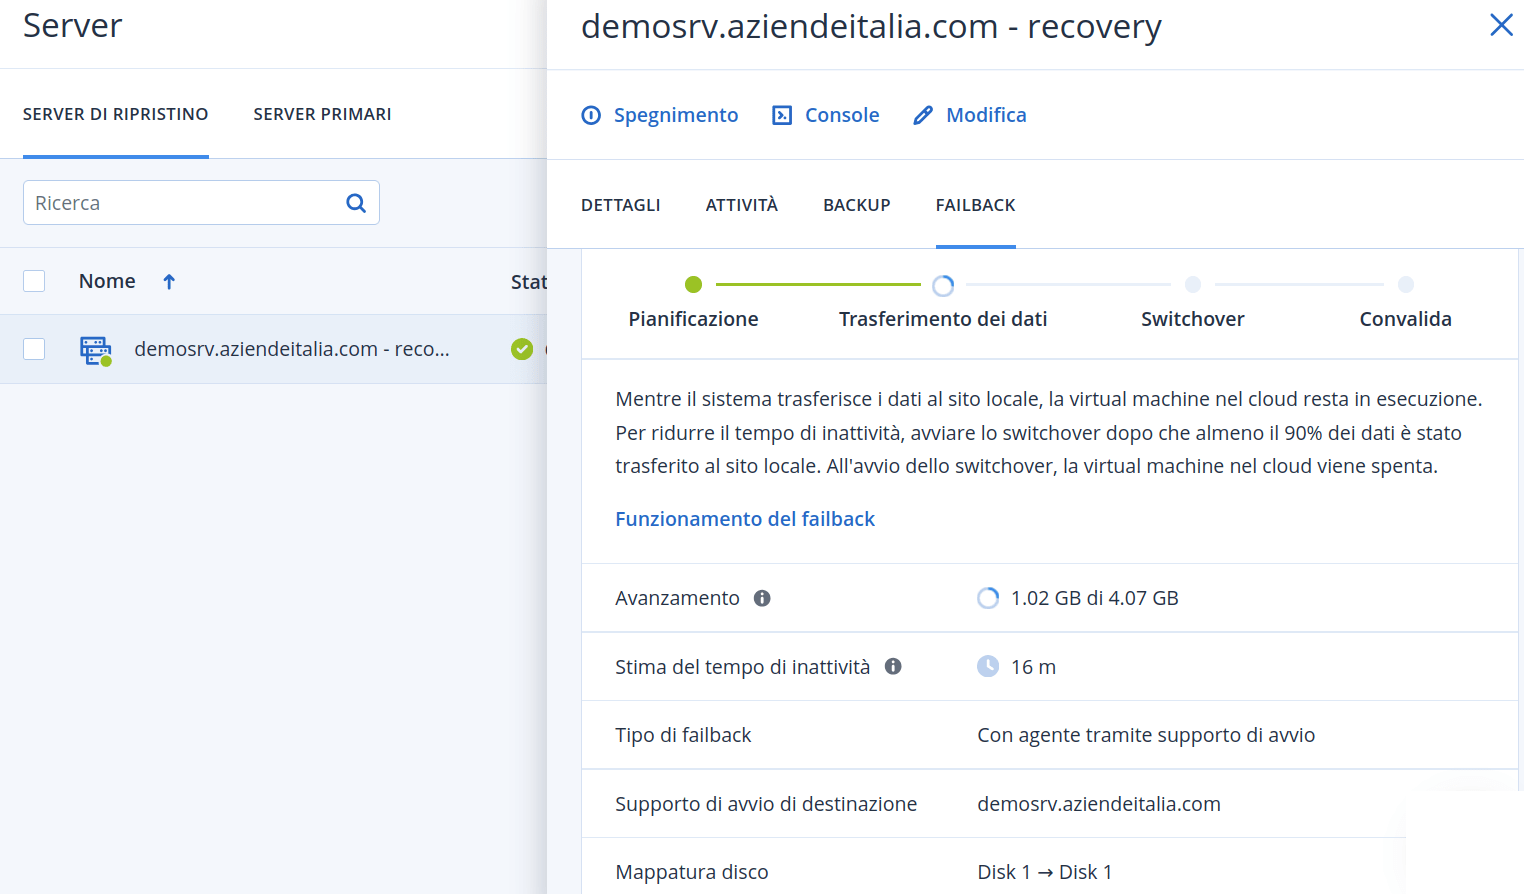Click the Server page heading
Image resolution: width=1524 pixels, height=894 pixels.
tap(72, 25)
